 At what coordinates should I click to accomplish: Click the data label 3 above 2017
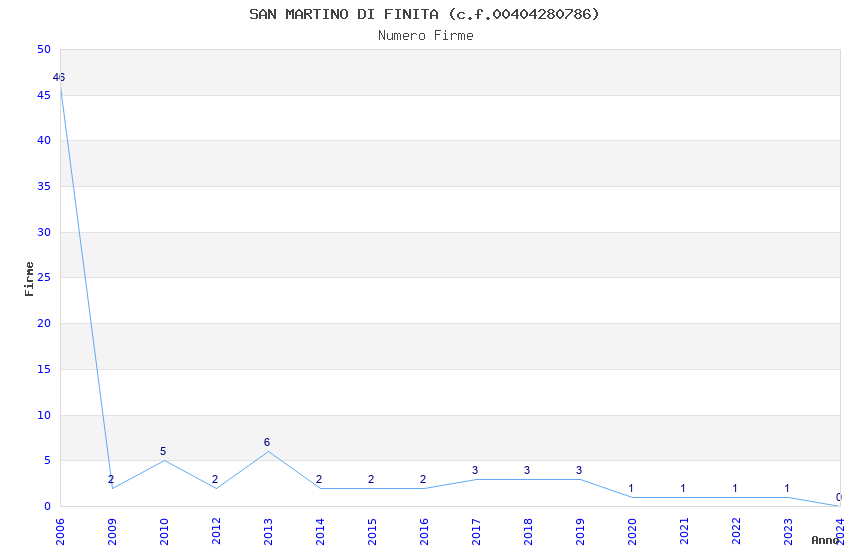tap(475, 470)
